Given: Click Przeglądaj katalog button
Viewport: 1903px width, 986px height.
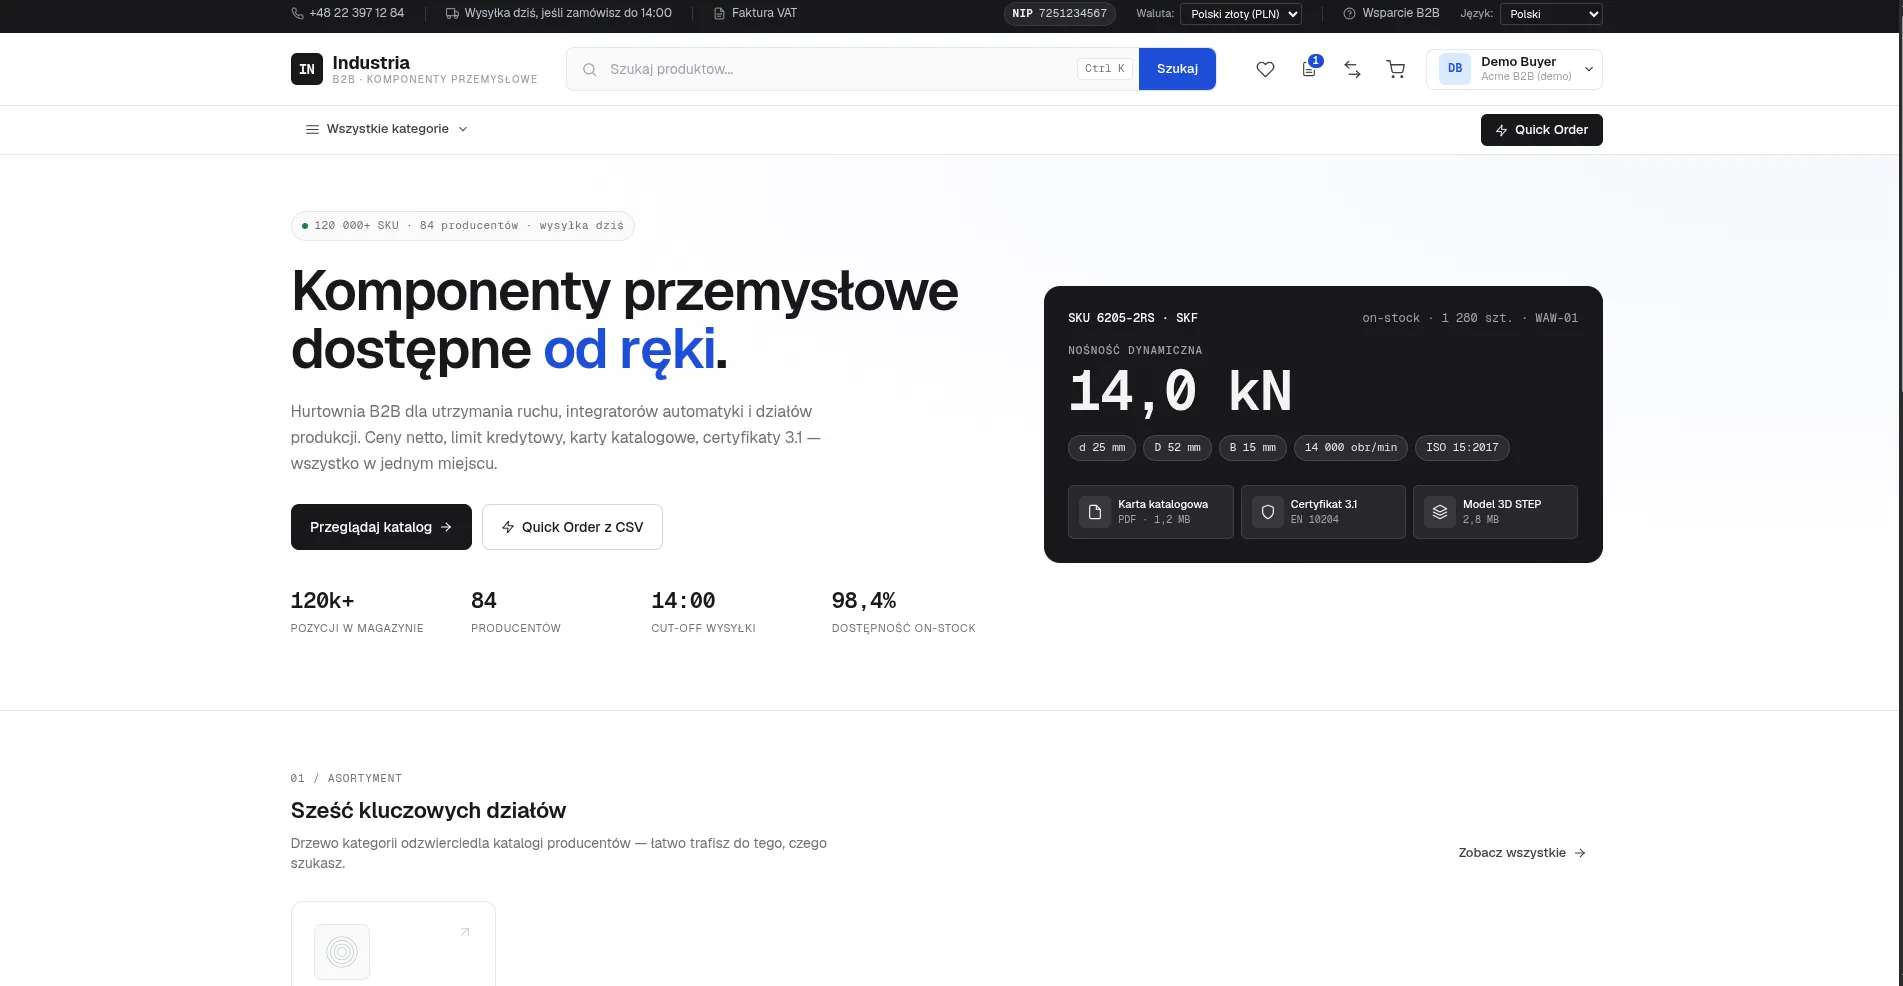Looking at the screenshot, I should pos(381,527).
